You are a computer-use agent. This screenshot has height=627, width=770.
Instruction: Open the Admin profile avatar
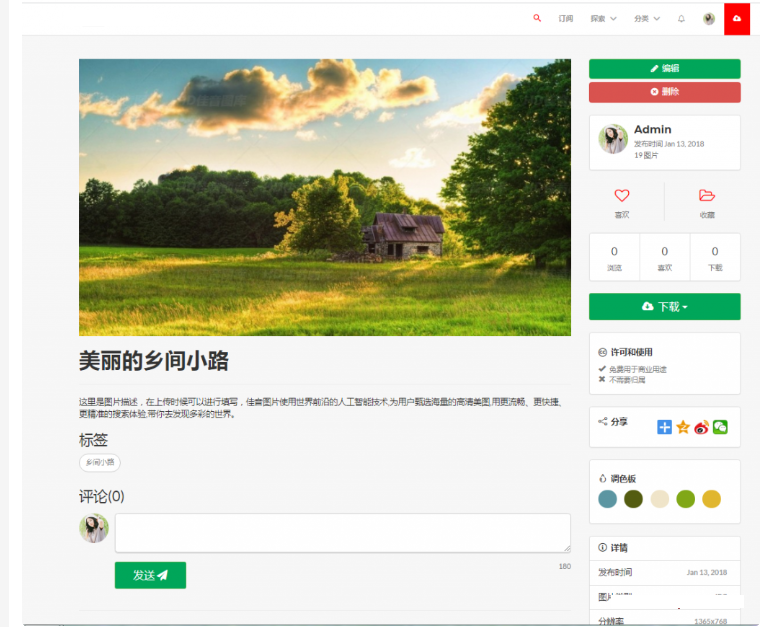pyautogui.click(x=613, y=139)
